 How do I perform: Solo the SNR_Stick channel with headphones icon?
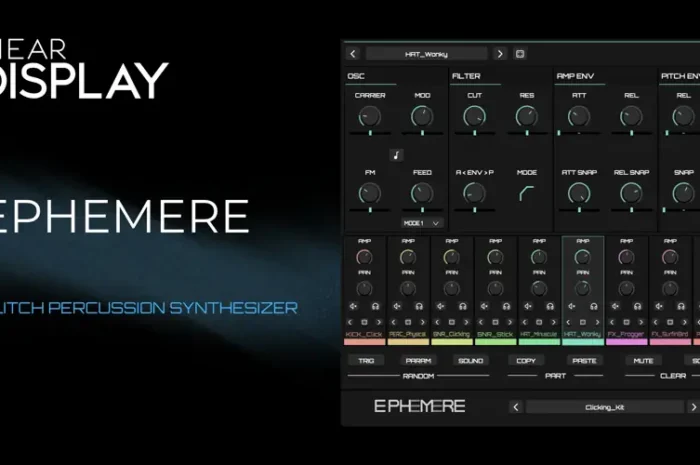506,306
